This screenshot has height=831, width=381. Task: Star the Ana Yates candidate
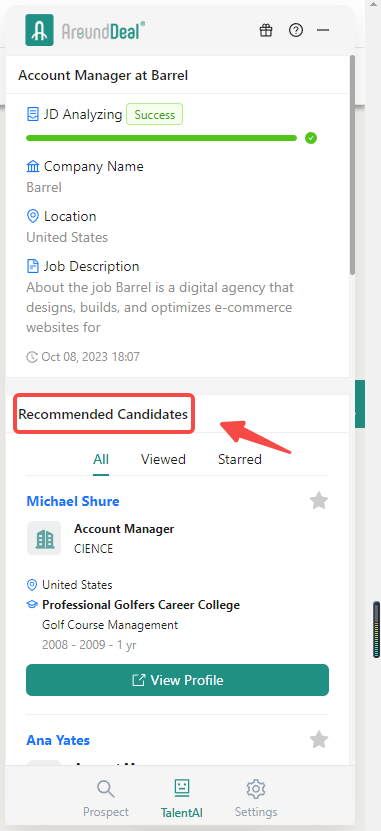[x=319, y=739]
